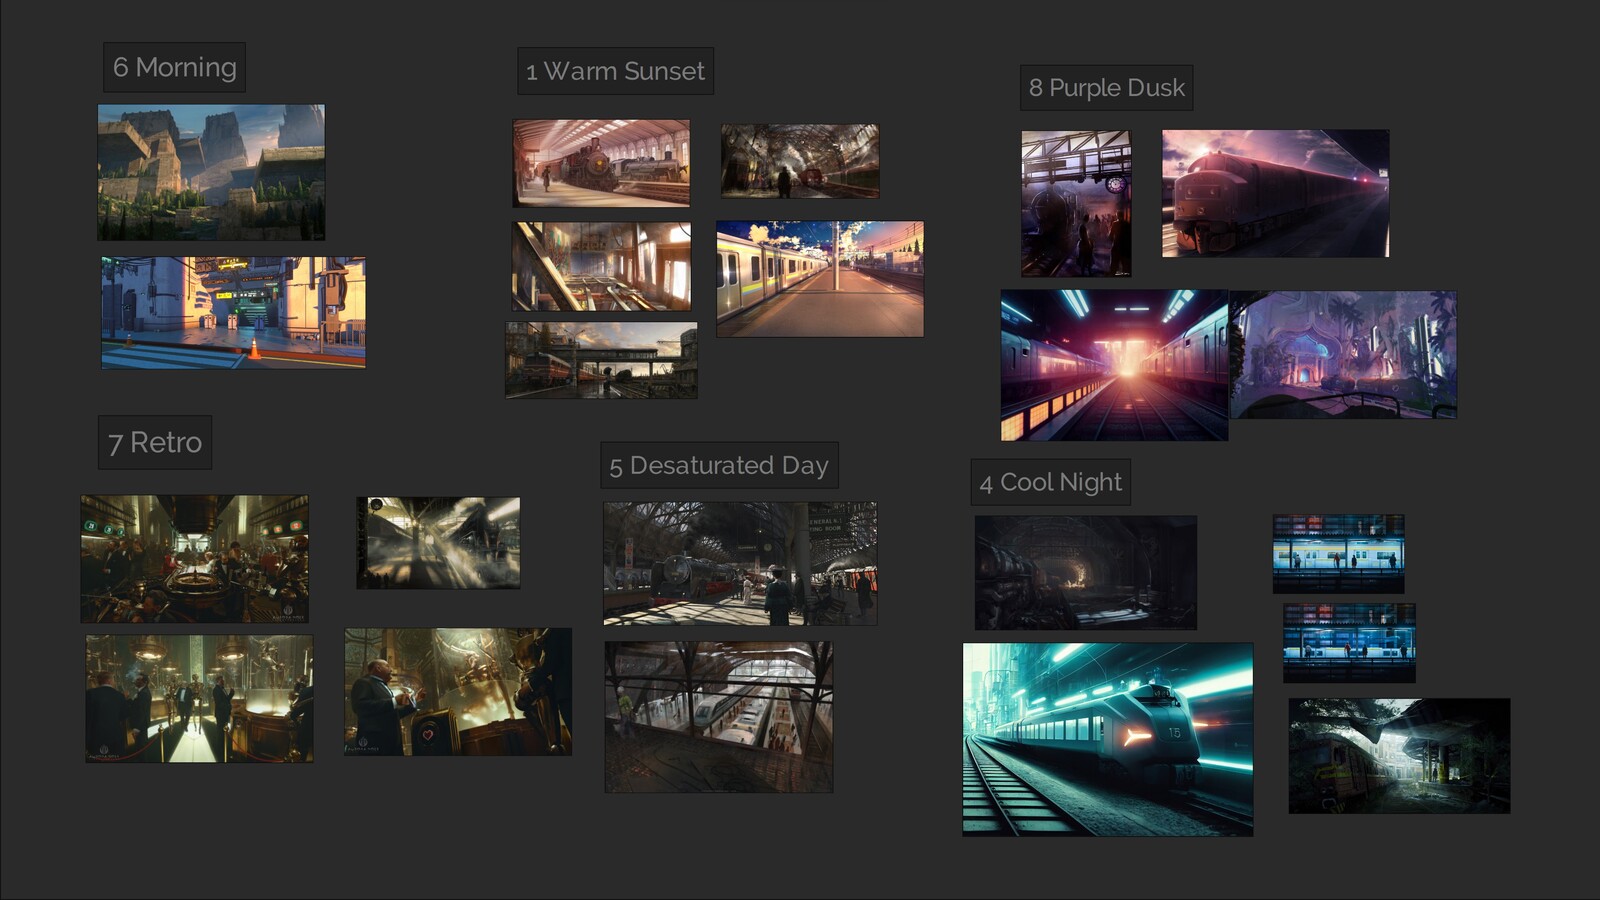Select the diesel locomotive at purple dusk image
Viewport: 1600px width, 900px height.
click(1275, 193)
